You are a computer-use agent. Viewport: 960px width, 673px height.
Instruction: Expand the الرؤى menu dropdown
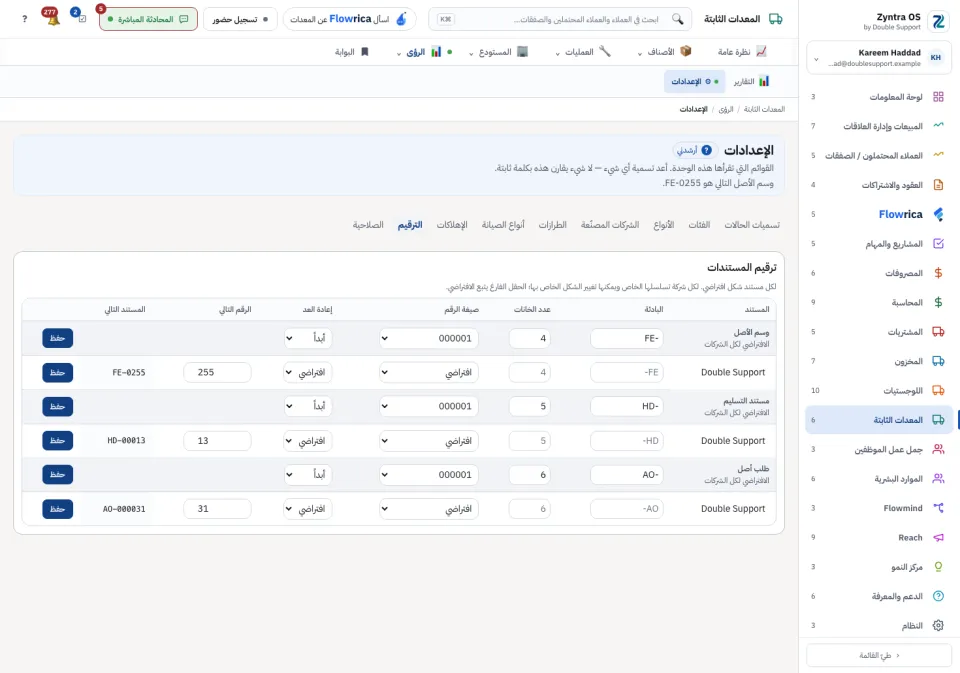(424, 52)
